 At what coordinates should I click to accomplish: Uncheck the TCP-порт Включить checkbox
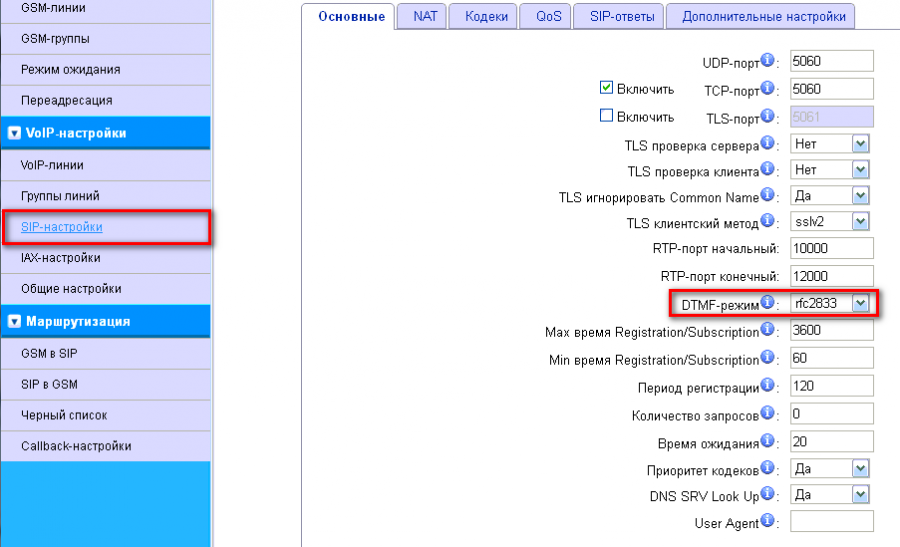click(x=605, y=88)
